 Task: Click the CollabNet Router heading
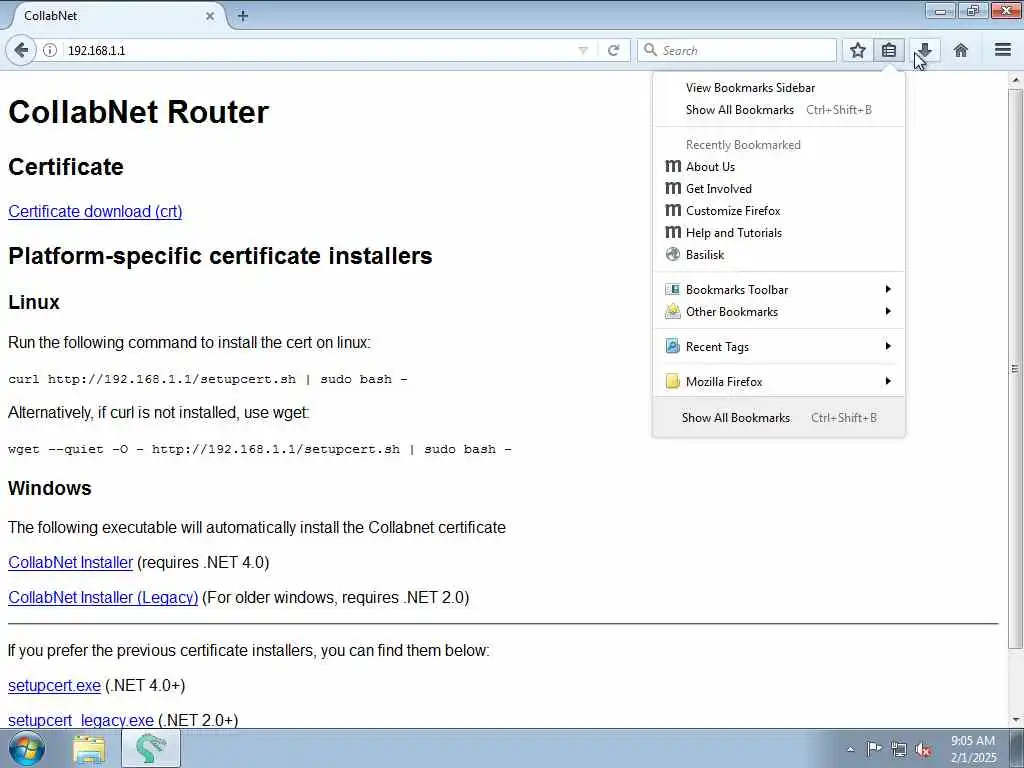click(x=138, y=112)
